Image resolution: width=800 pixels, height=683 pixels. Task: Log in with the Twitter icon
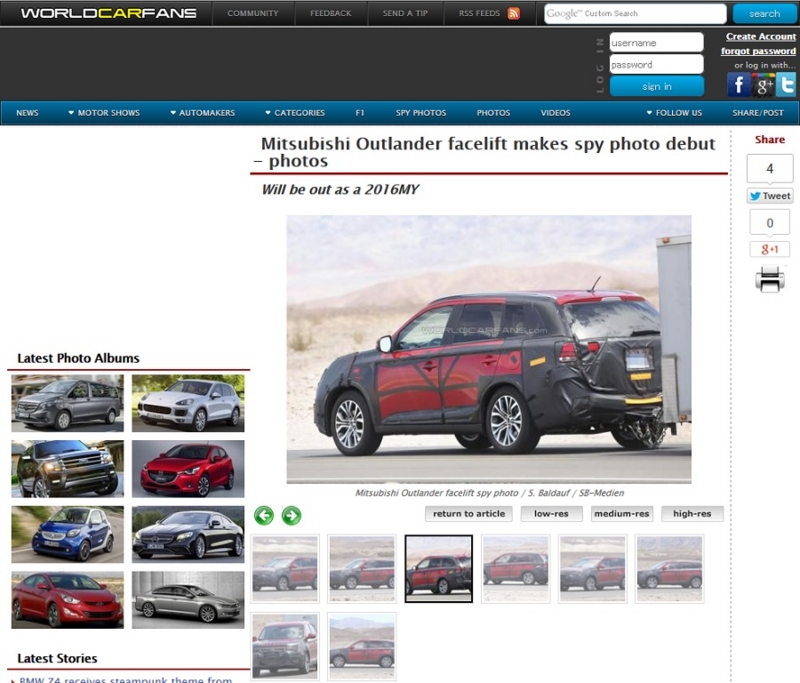786,85
